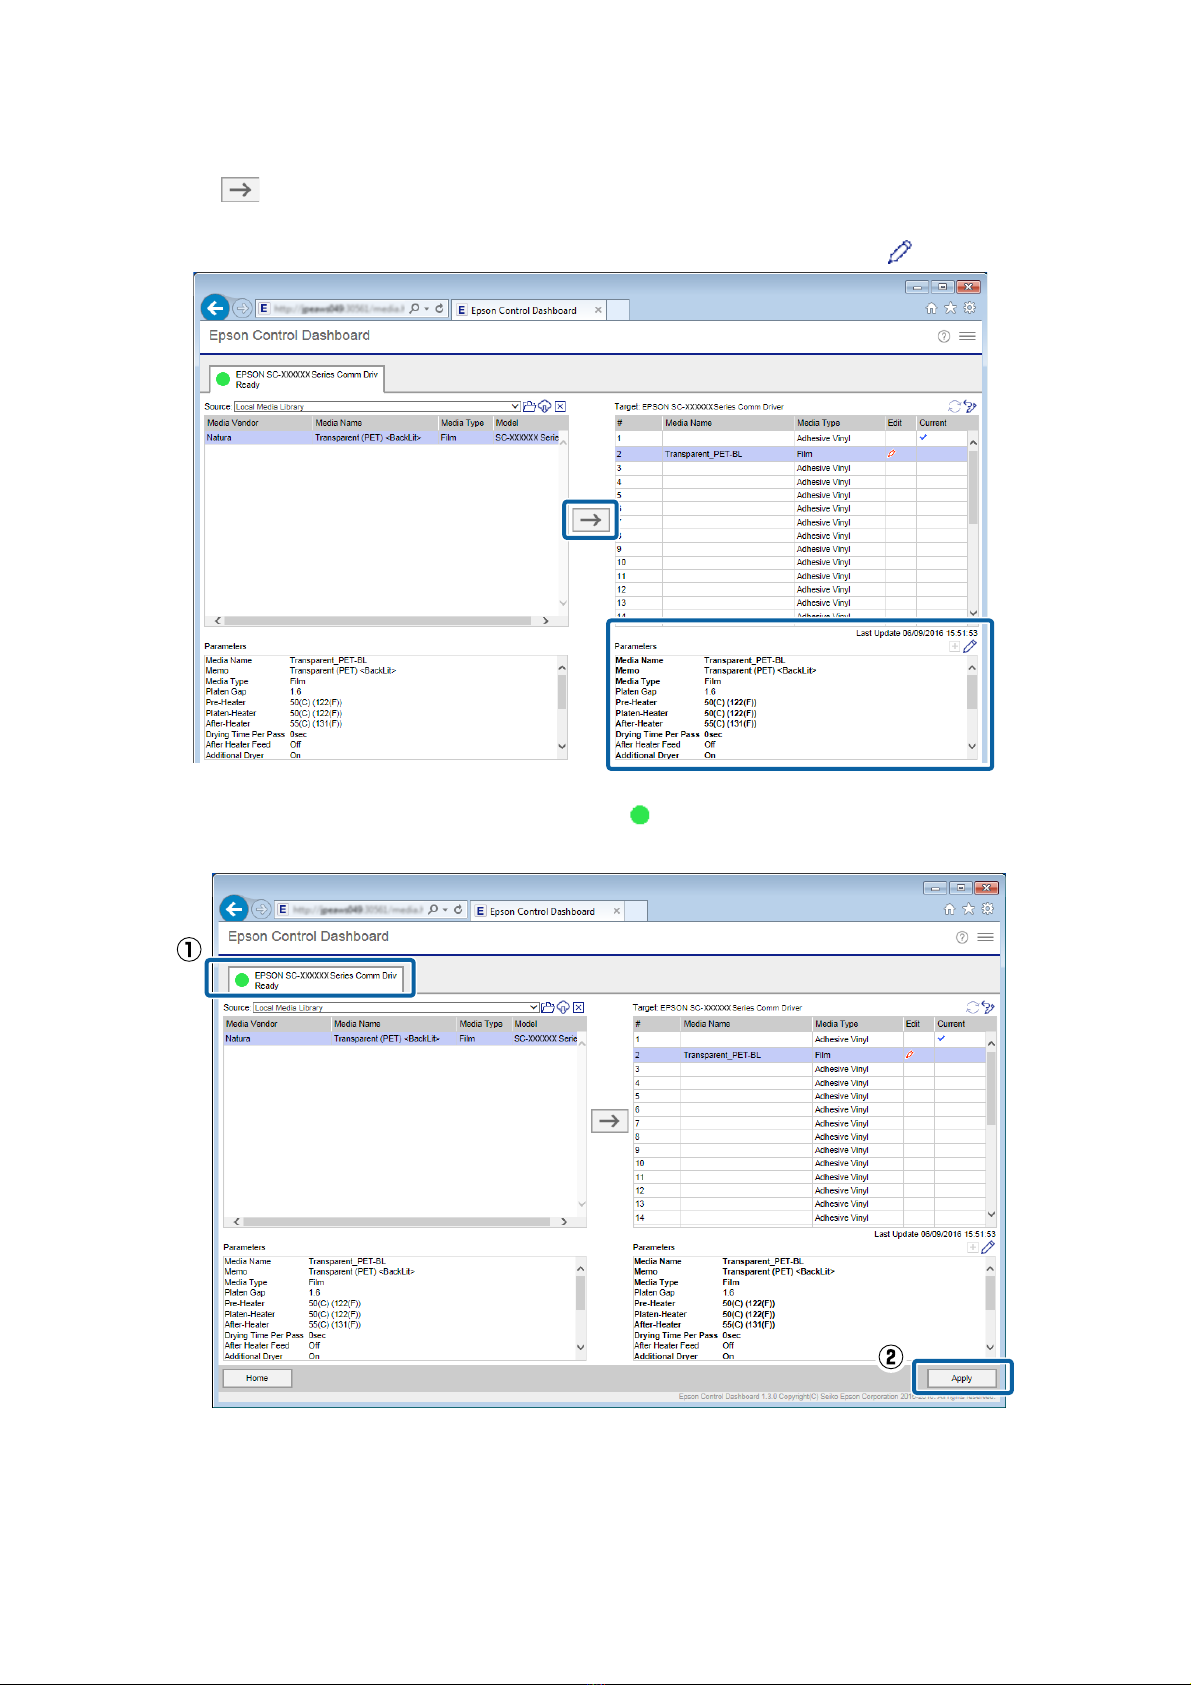Click the Model column header in upper window
The width and height of the screenshot is (1191, 1685).
(x=530, y=423)
